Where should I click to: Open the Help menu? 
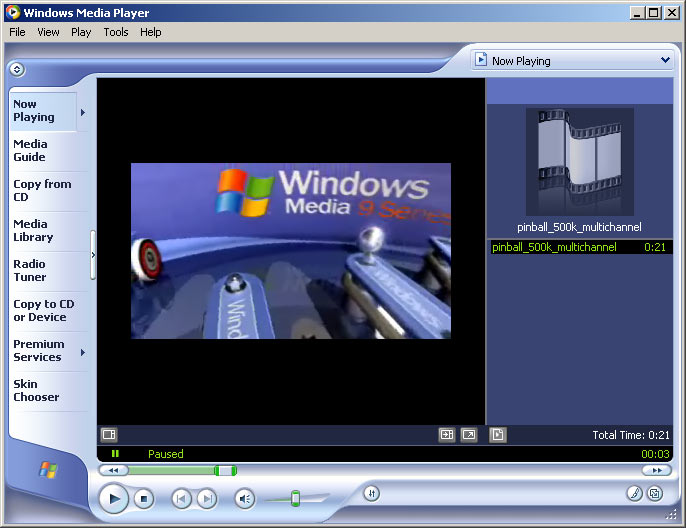(x=150, y=32)
